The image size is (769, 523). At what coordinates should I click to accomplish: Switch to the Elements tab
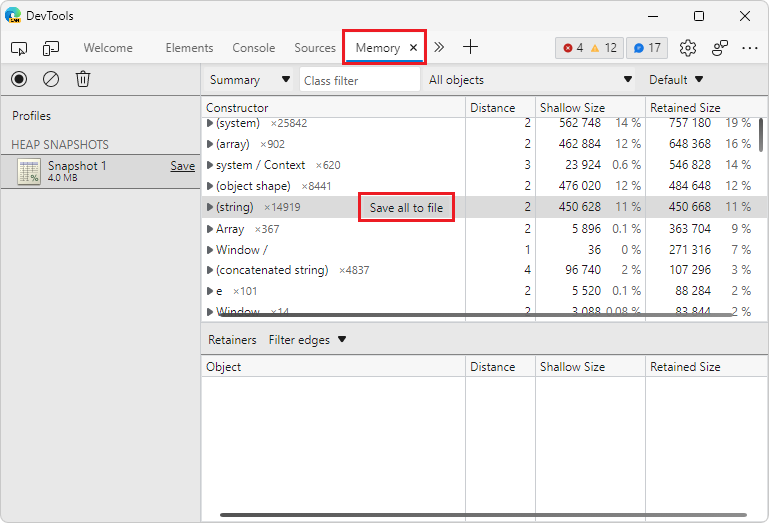point(189,48)
